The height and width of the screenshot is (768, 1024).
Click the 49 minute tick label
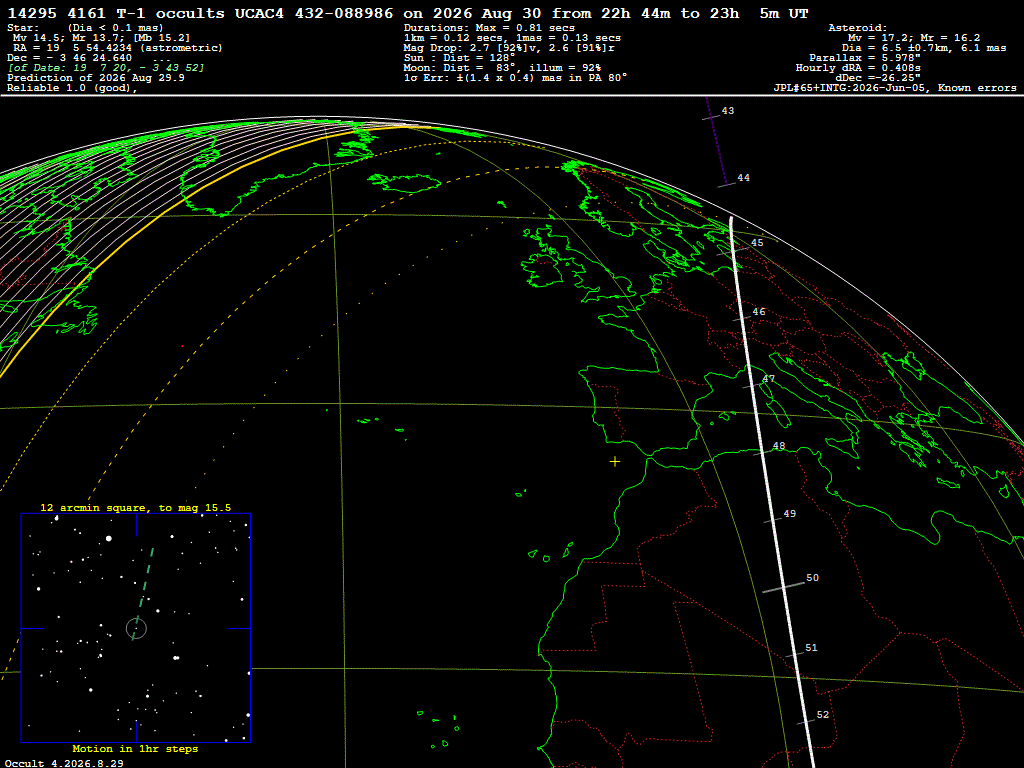[x=790, y=514]
